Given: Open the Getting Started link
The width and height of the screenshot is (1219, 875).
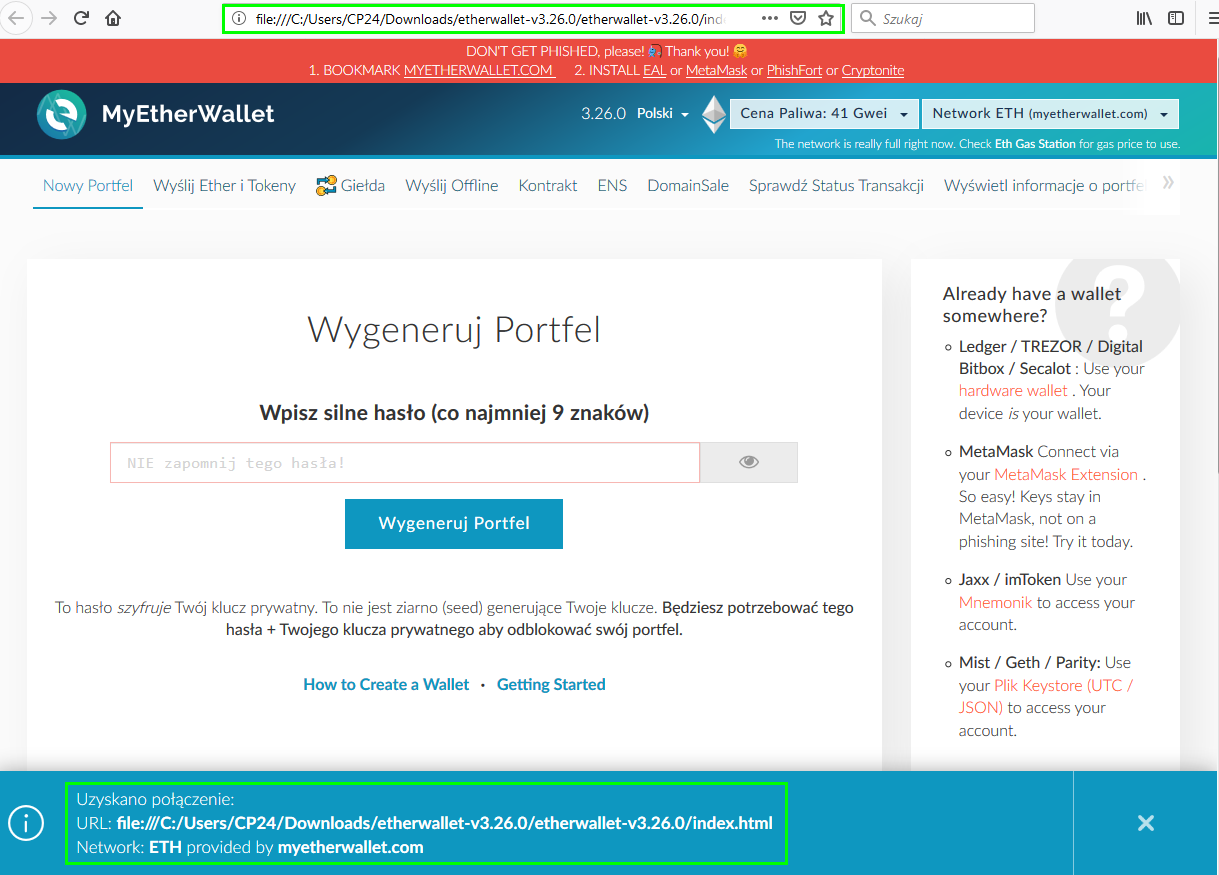Looking at the screenshot, I should pos(551,685).
